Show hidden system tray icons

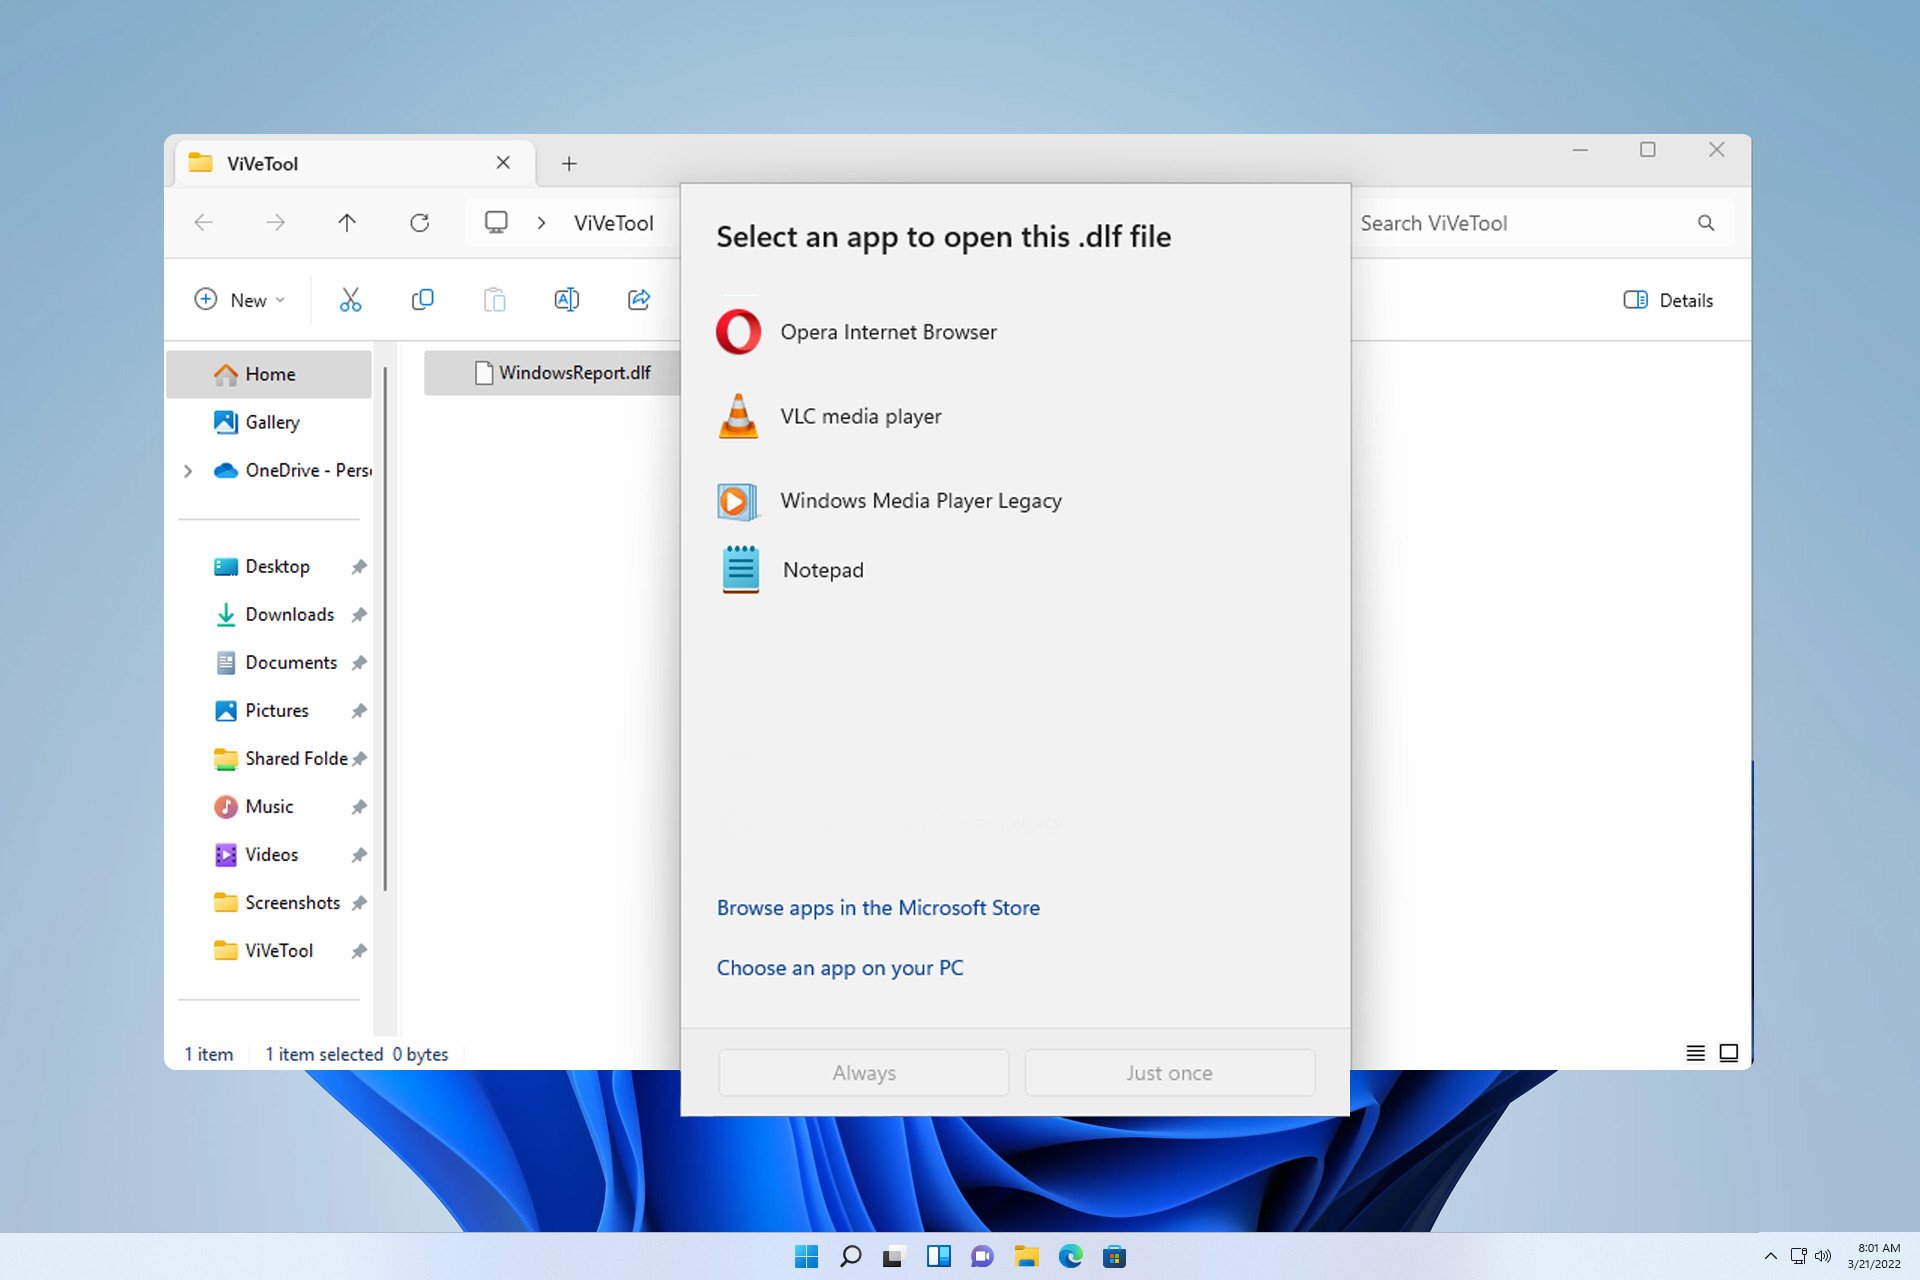(x=1771, y=1256)
